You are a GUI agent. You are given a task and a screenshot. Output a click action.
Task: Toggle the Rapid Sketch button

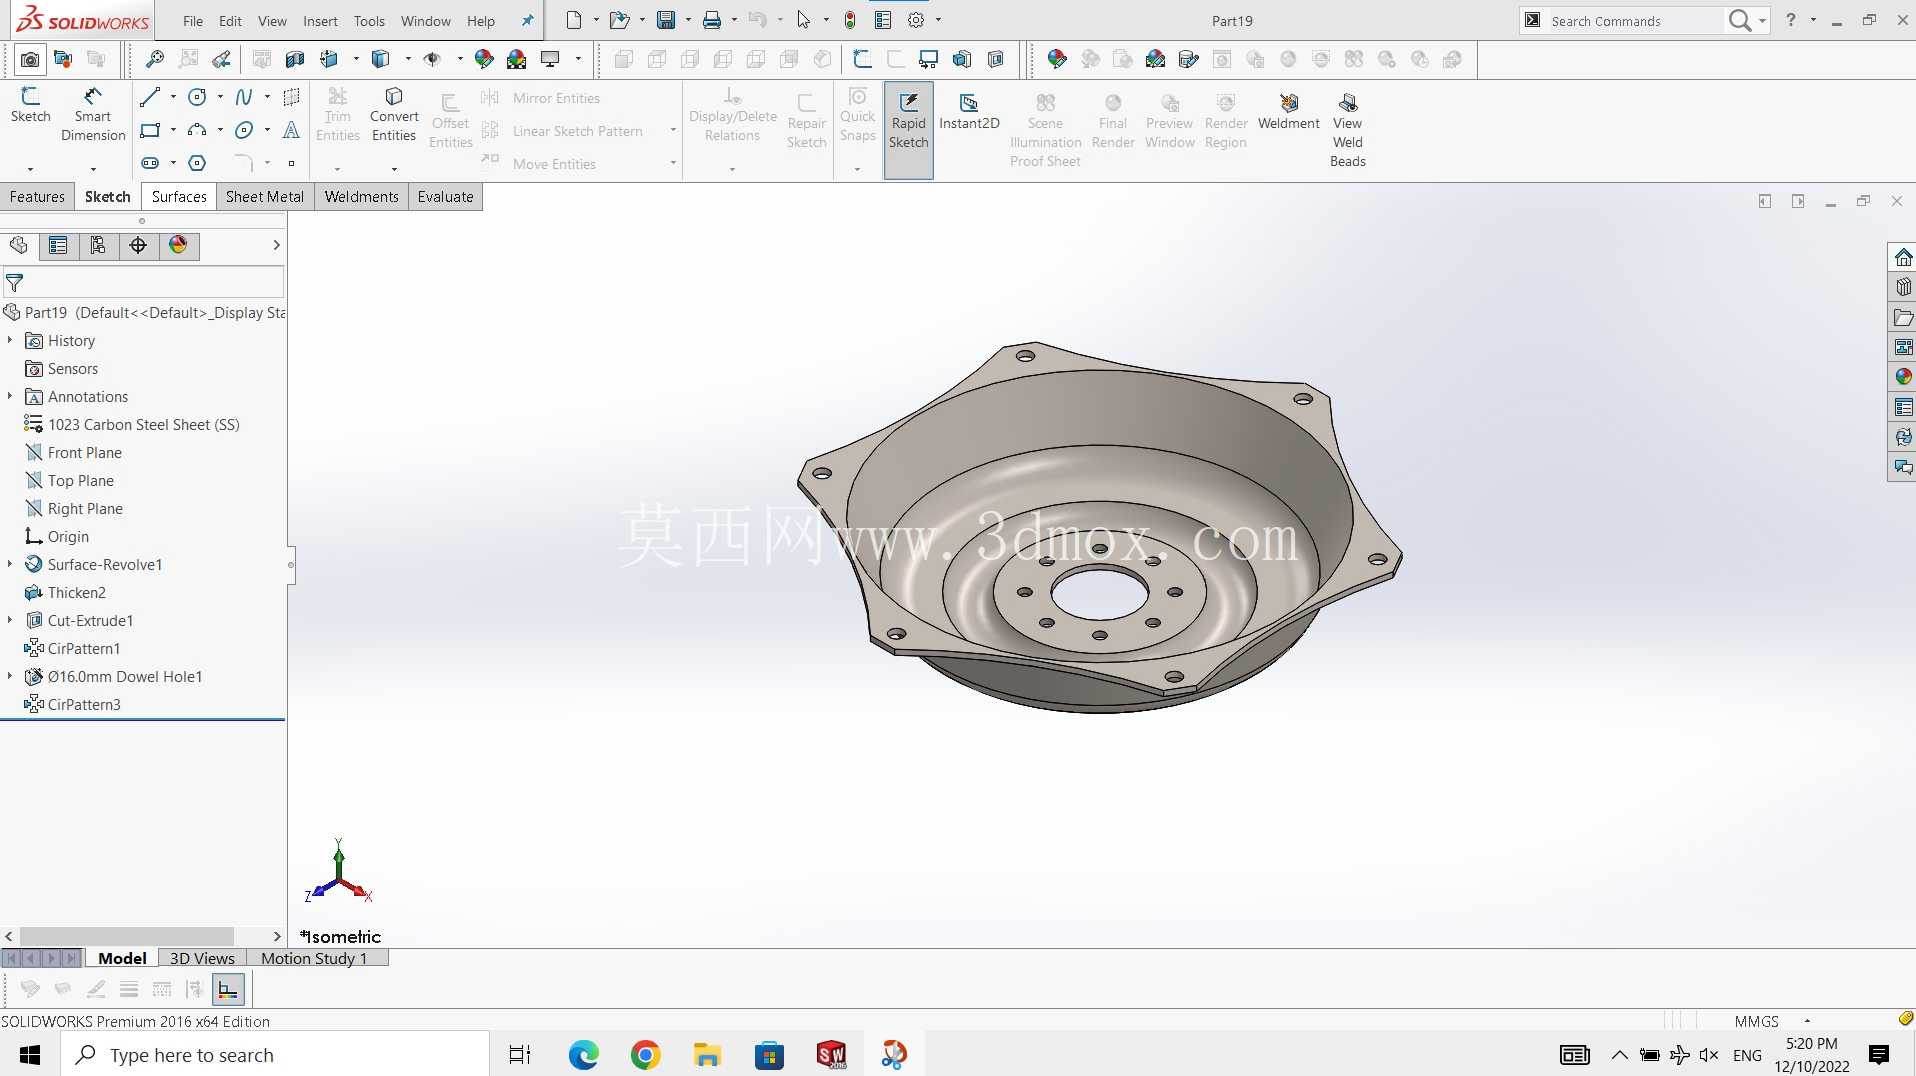pyautogui.click(x=908, y=130)
